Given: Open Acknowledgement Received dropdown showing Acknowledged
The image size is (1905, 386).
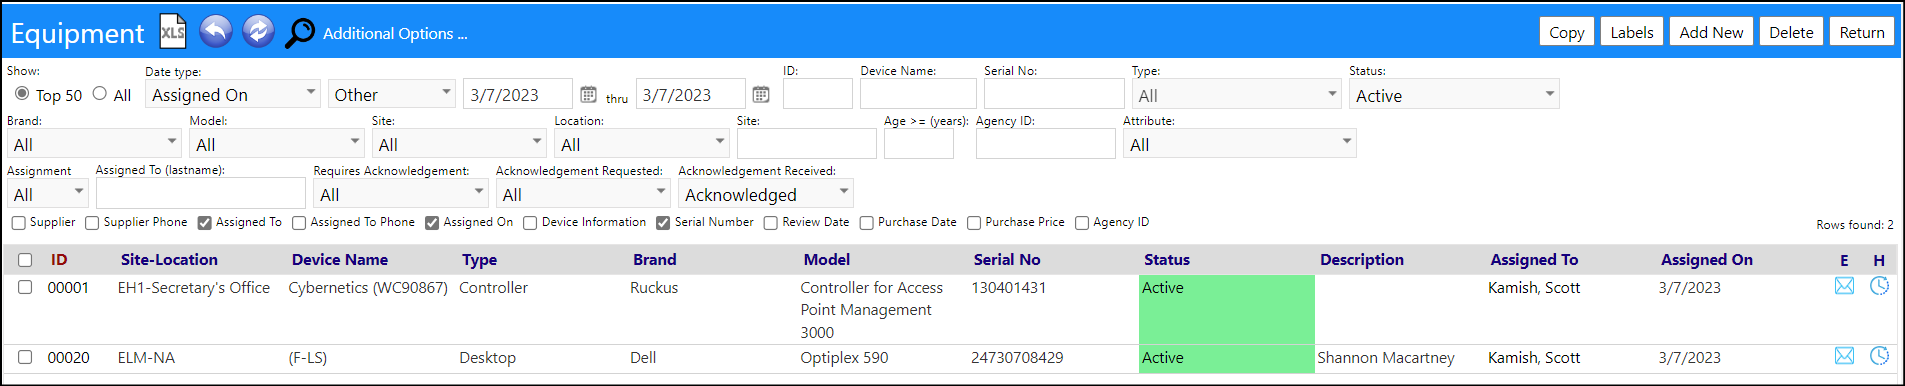Looking at the screenshot, I should click(766, 193).
